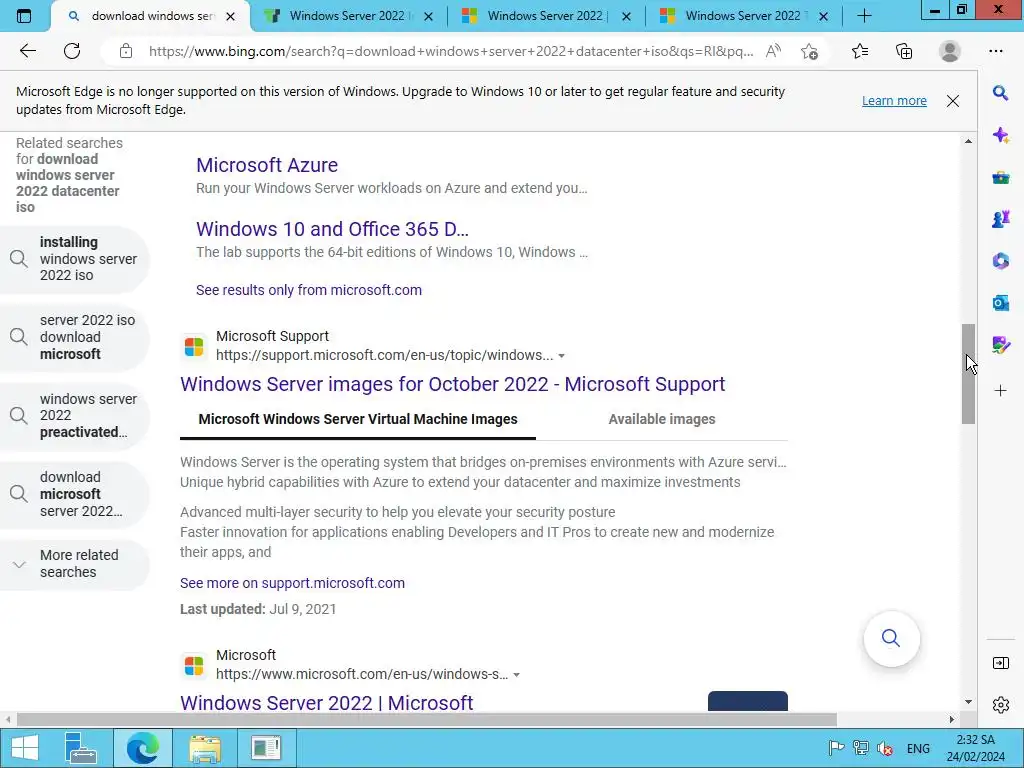Open the Designer sidebar icon
The width and height of the screenshot is (1024, 768).
(x=1000, y=345)
